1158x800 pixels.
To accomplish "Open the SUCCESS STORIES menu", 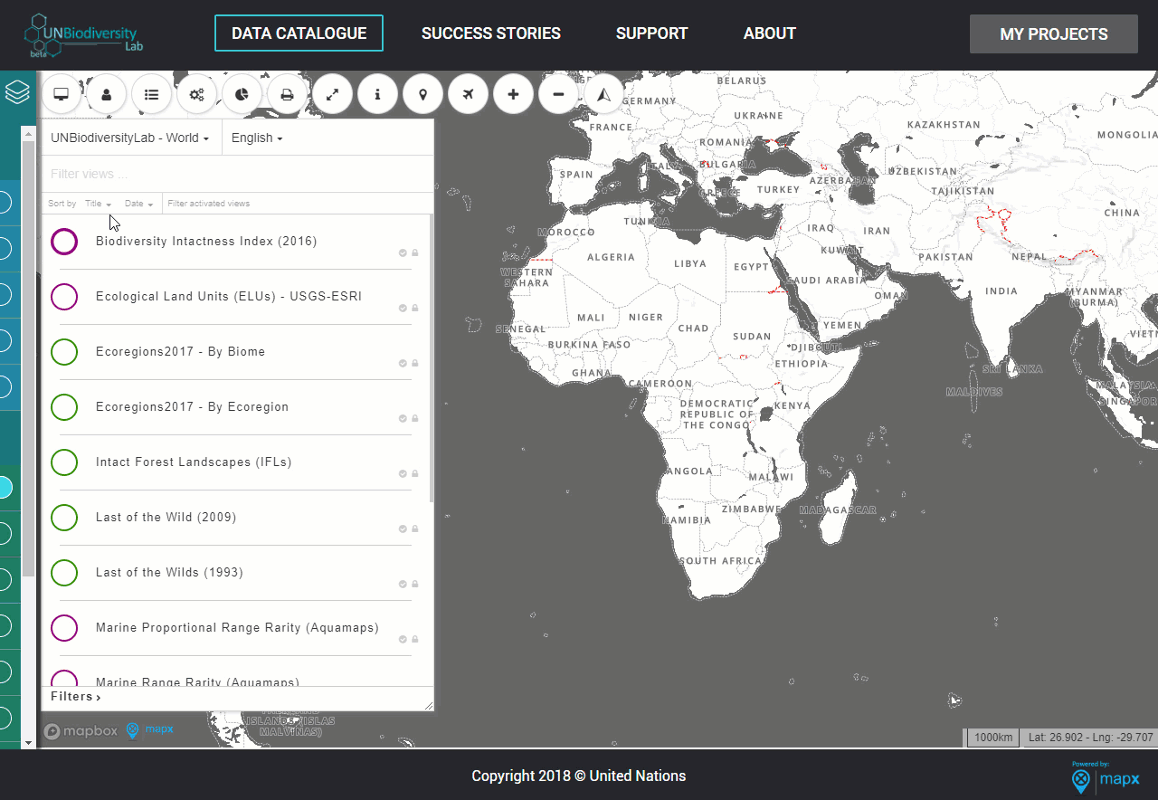I will point(491,33).
